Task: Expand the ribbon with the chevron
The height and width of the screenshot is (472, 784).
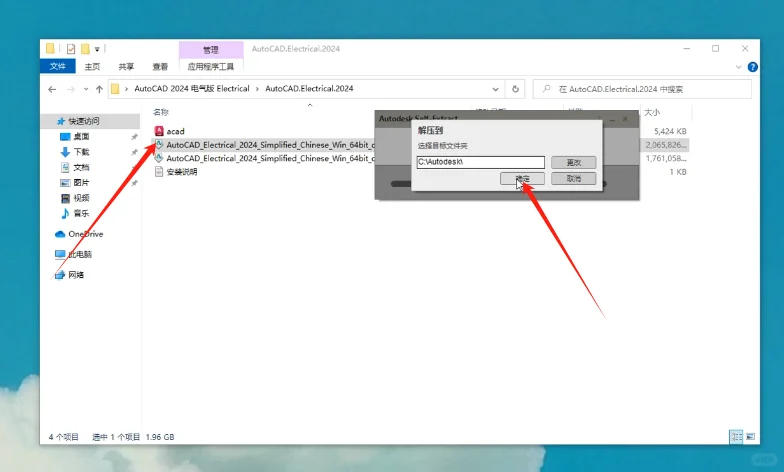Action: point(738,66)
